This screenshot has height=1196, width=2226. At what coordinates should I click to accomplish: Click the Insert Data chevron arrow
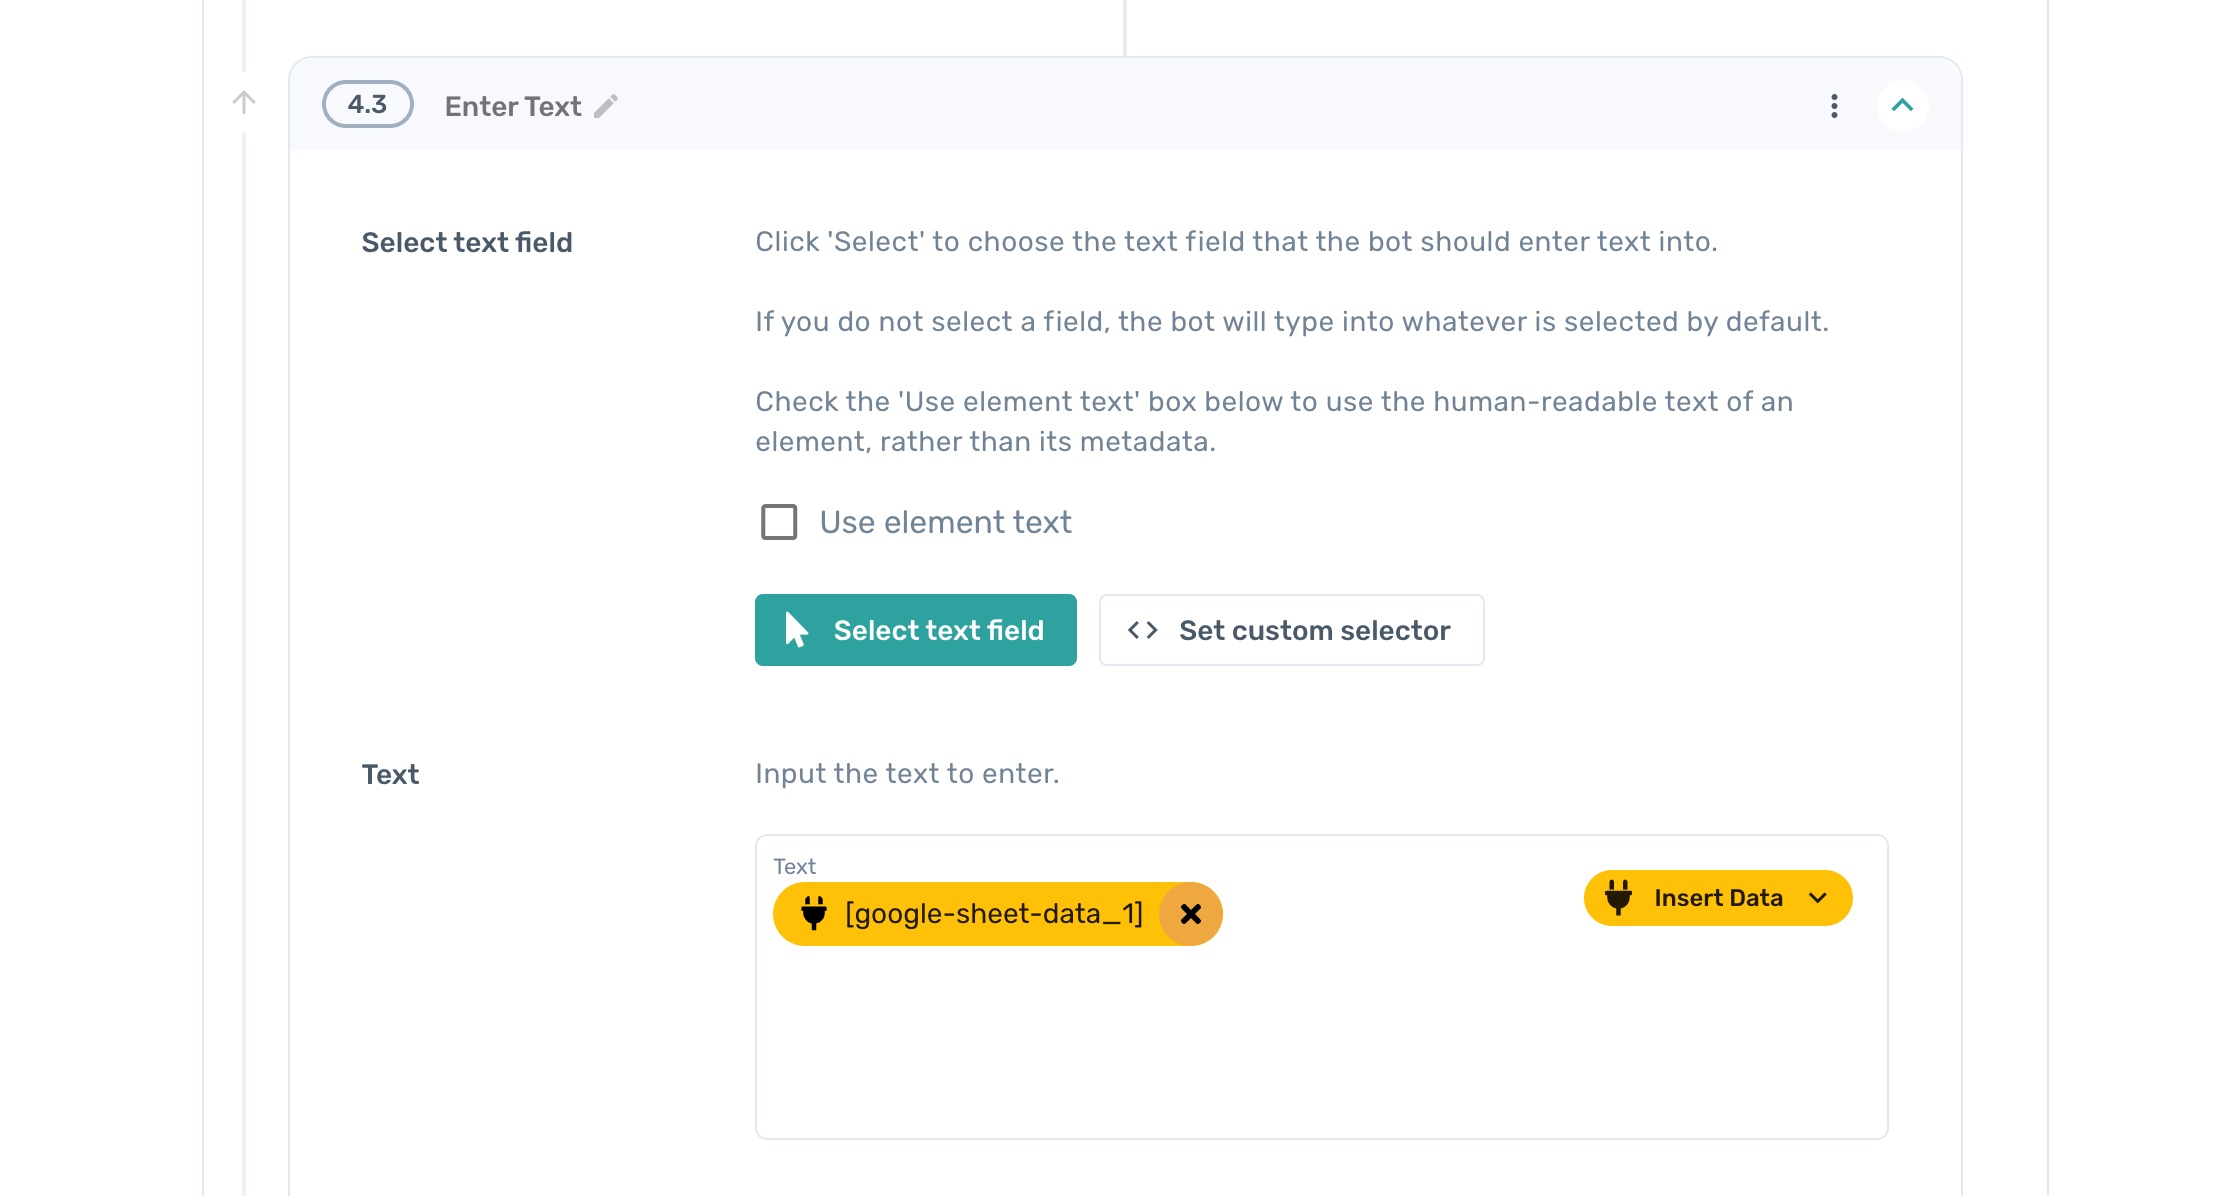click(1818, 898)
